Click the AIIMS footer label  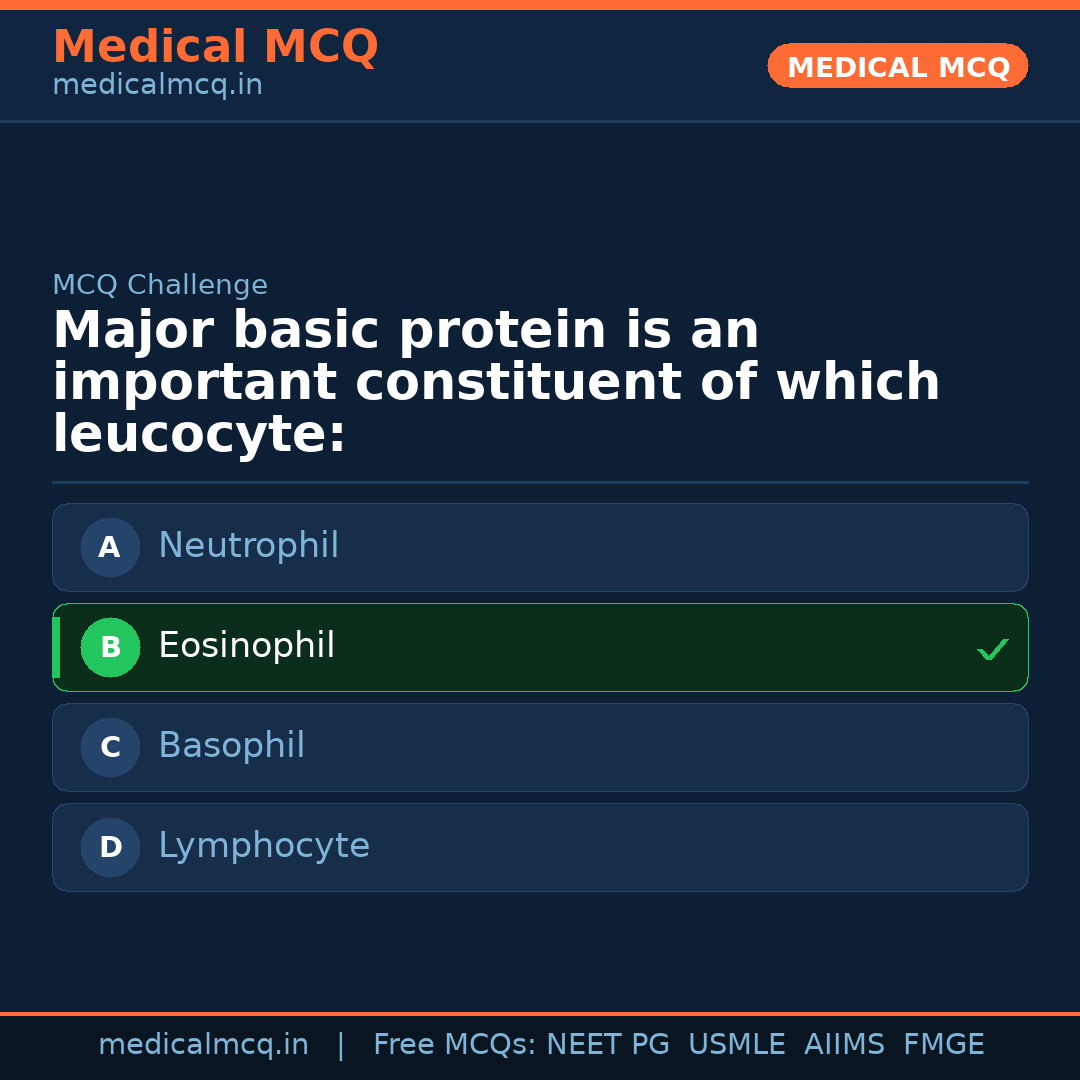click(x=844, y=1045)
